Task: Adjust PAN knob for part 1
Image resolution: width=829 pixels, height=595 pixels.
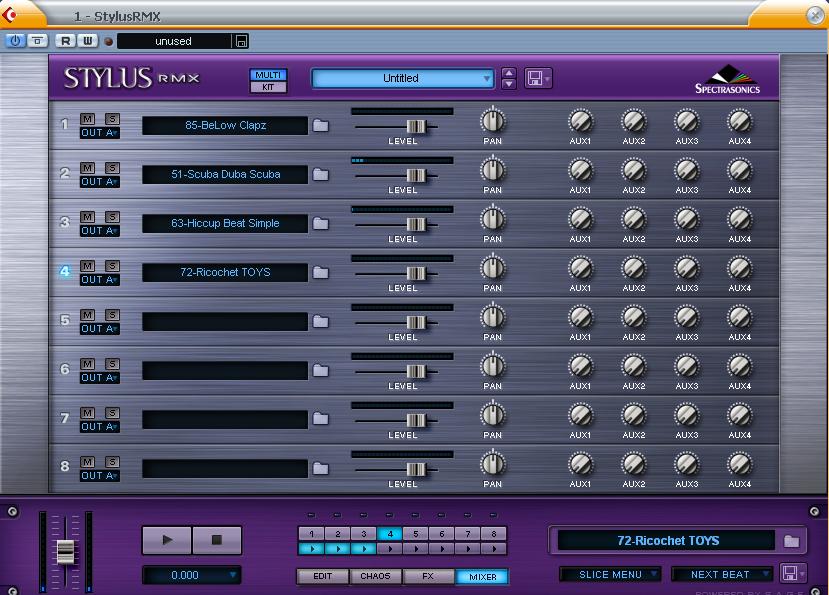Action: (x=492, y=121)
